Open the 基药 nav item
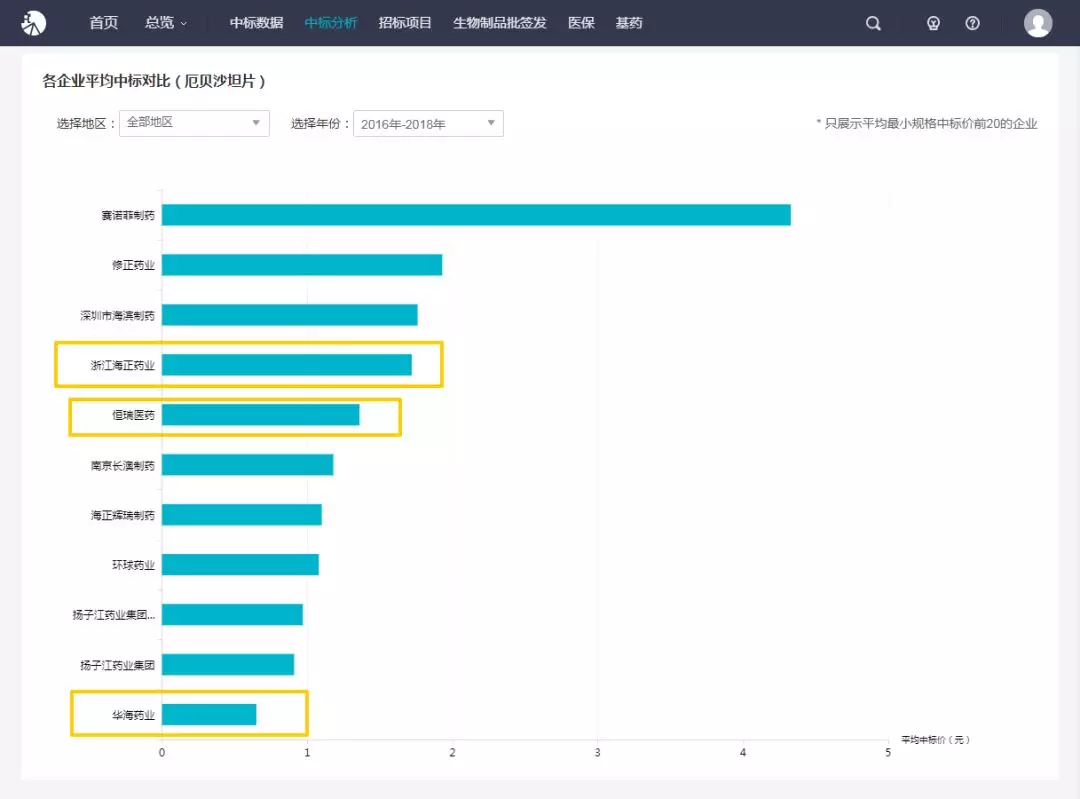Viewport: 1080px width, 799px height. point(629,23)
